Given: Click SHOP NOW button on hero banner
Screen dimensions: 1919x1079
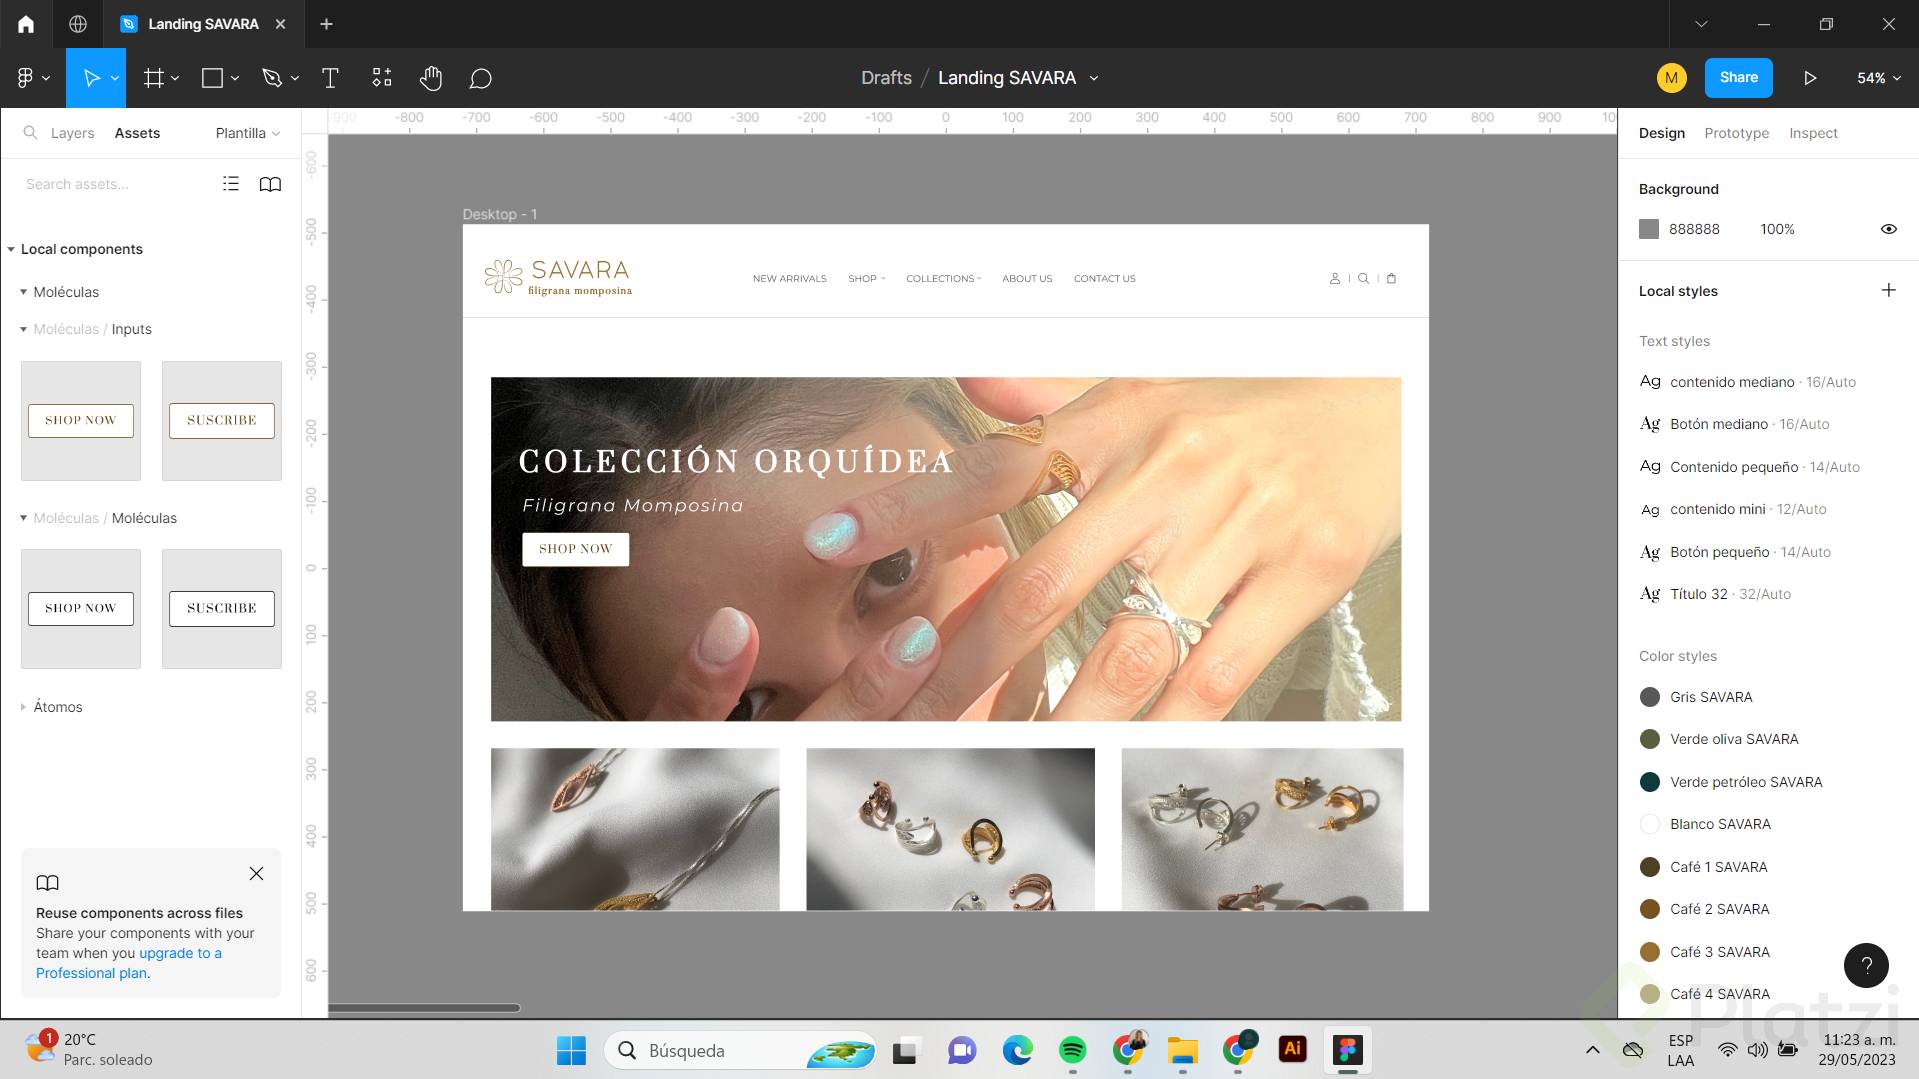Looking at the screenshot, I should pos(575,549).
